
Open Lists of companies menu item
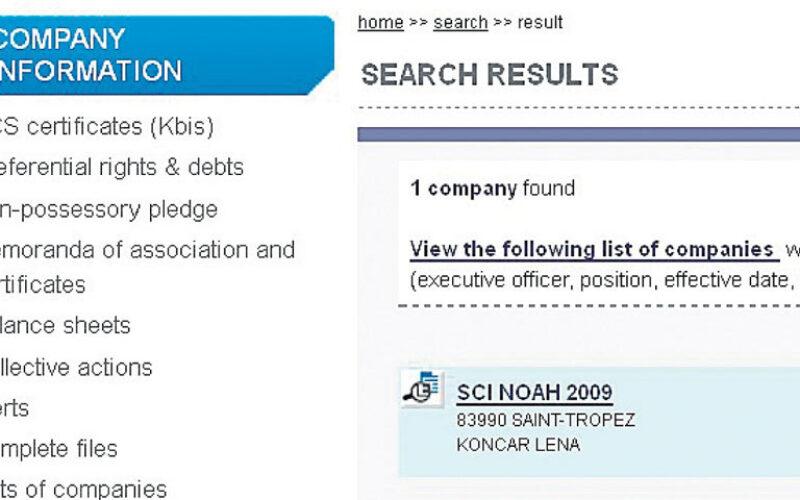tap(83, 489)
